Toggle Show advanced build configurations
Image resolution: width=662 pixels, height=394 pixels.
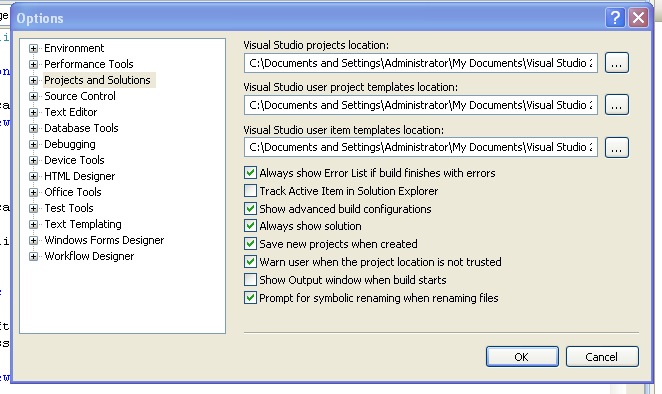pos(250,209)
